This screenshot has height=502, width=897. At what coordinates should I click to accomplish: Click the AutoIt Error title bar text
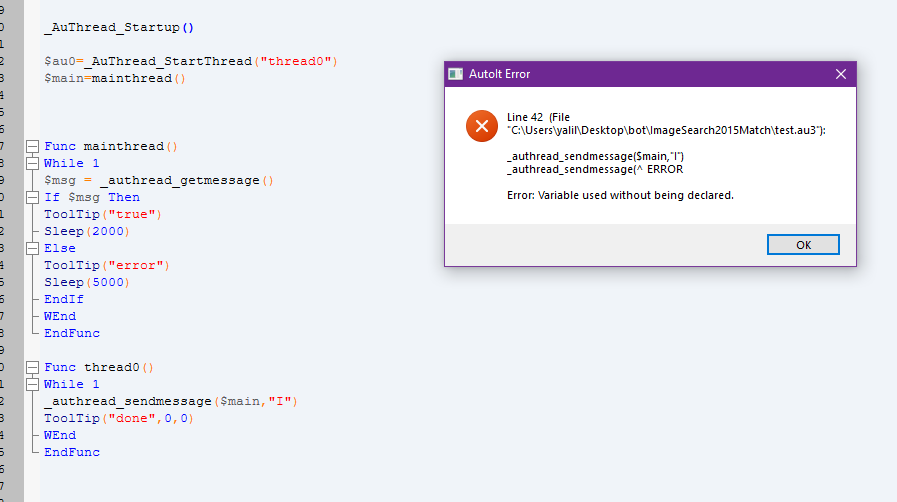click(x=499, y=74)
